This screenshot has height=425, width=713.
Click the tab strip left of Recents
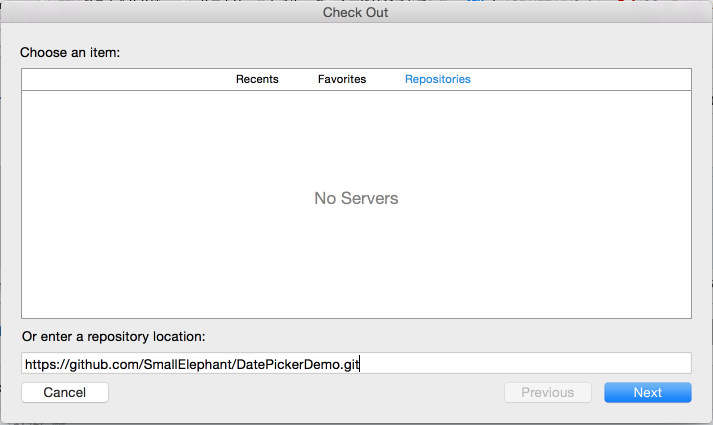point(120,79)
